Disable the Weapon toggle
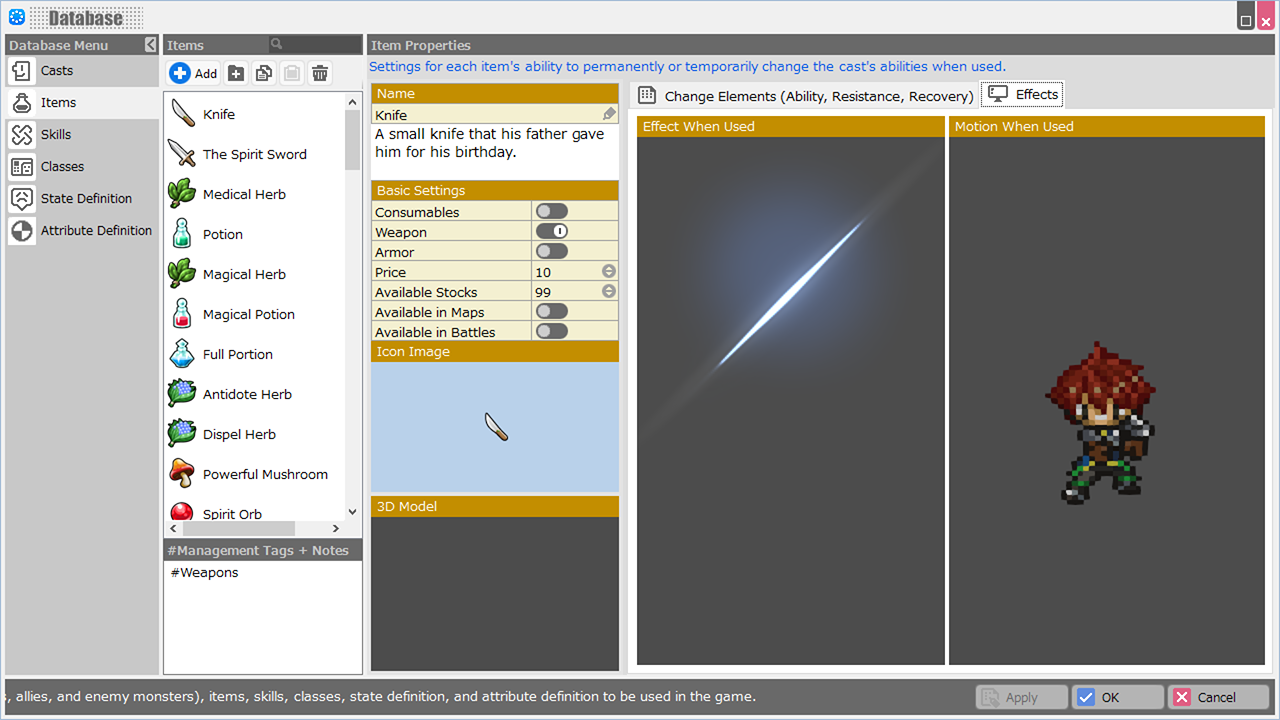This screenshot has width=1280, height=720. (552, 232)
